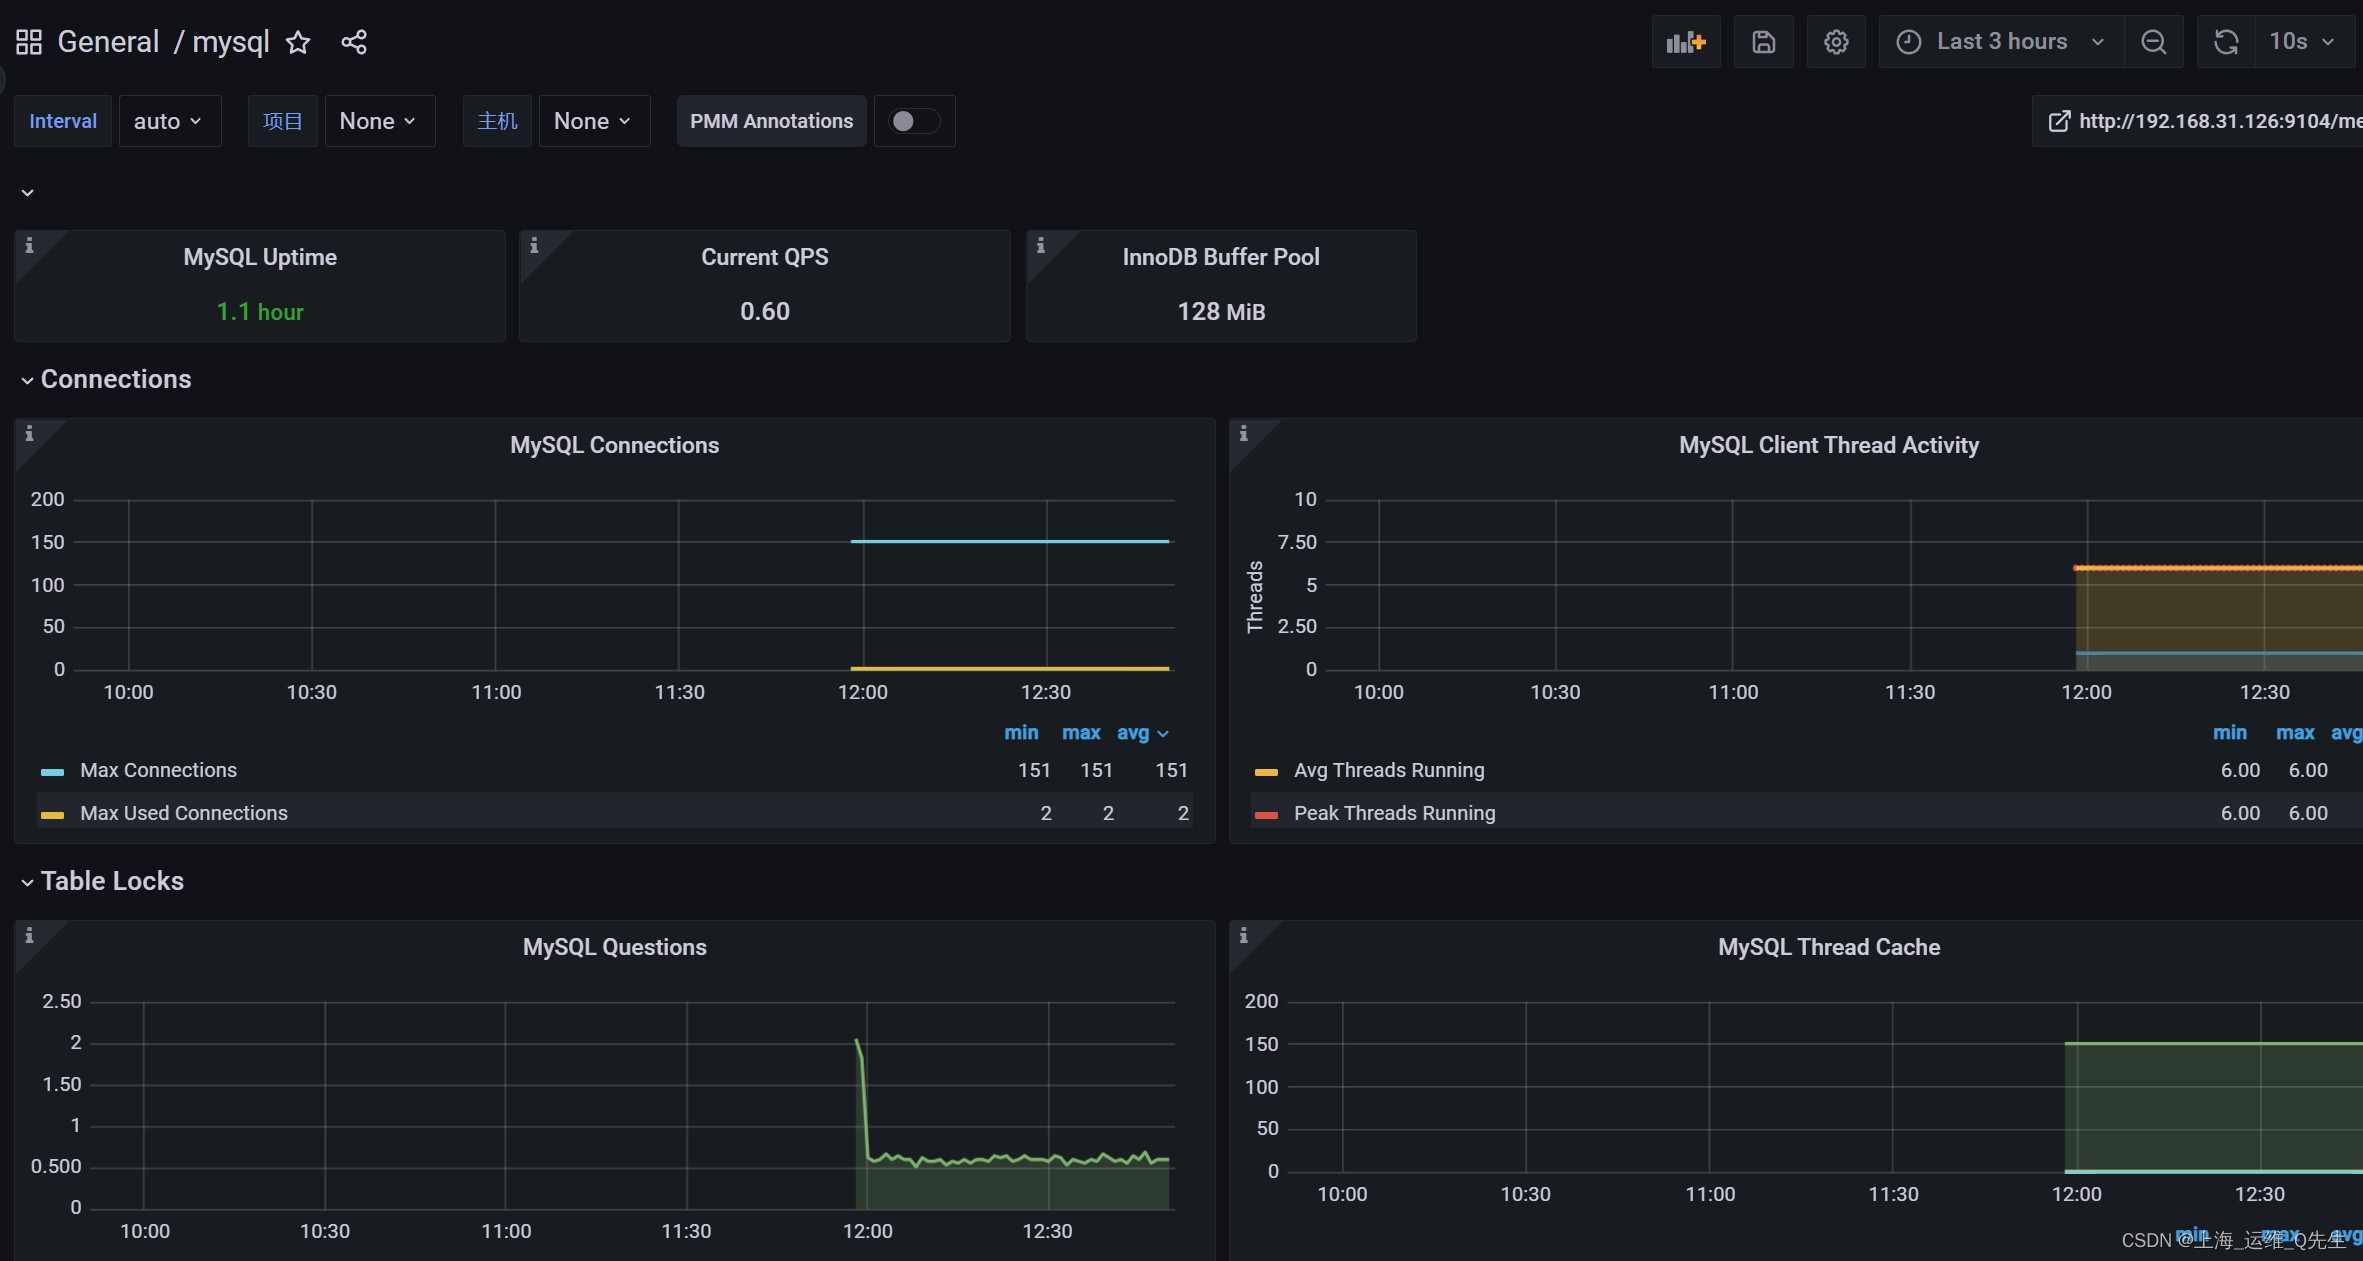Show info for MySQL Uptime panel
The height and width of the screenshot is (1261, 2363).
(x=30, y=245)
